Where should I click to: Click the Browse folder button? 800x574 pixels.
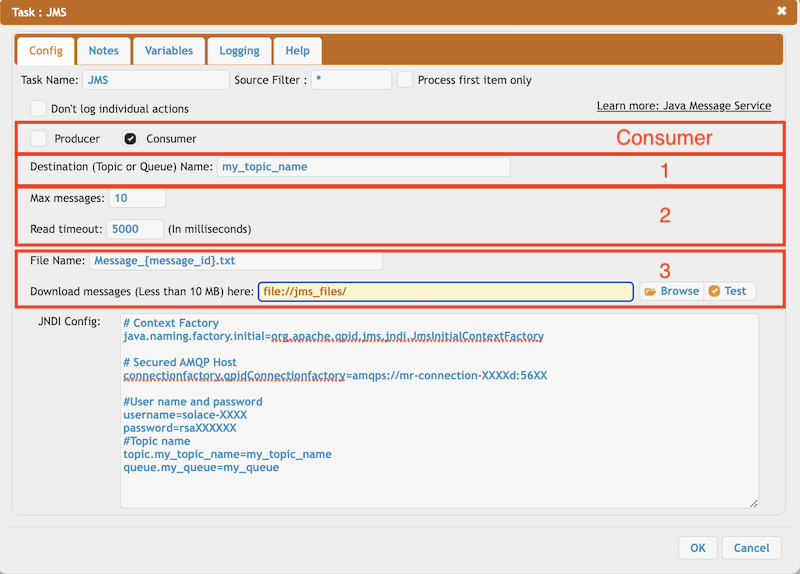(671, 291)
